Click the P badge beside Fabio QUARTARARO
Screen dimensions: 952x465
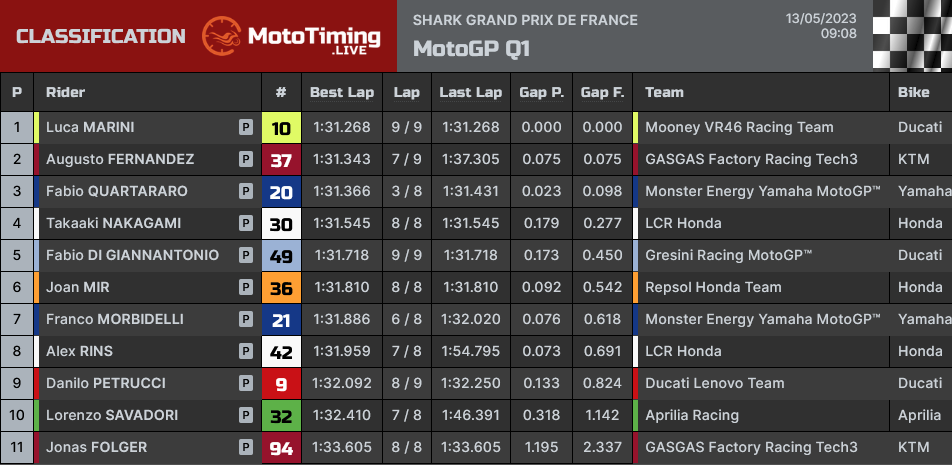pyautogui.click(x=245, y=191)
